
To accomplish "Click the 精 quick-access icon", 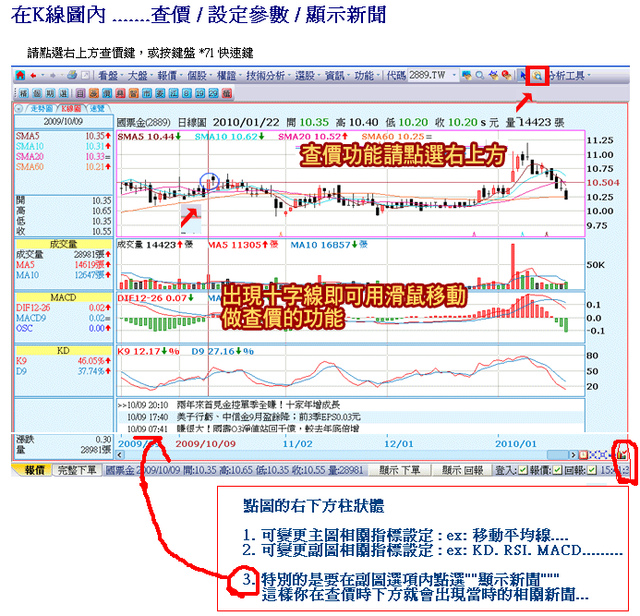I will (x=24, y=93).
